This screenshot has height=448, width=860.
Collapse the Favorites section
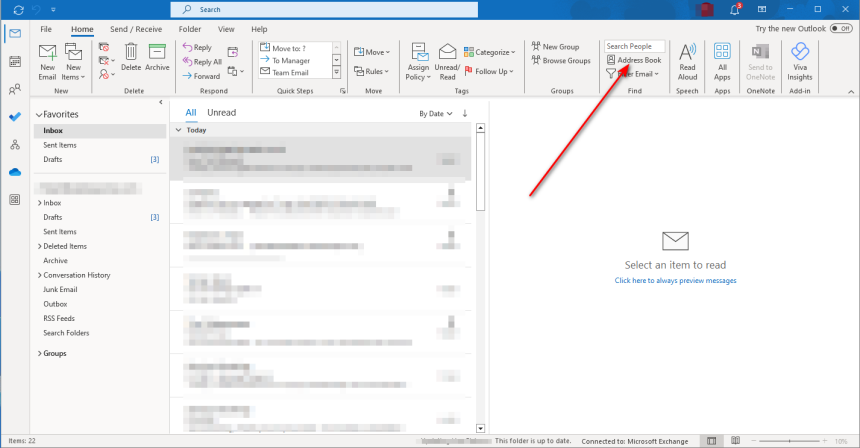(37, 115)
